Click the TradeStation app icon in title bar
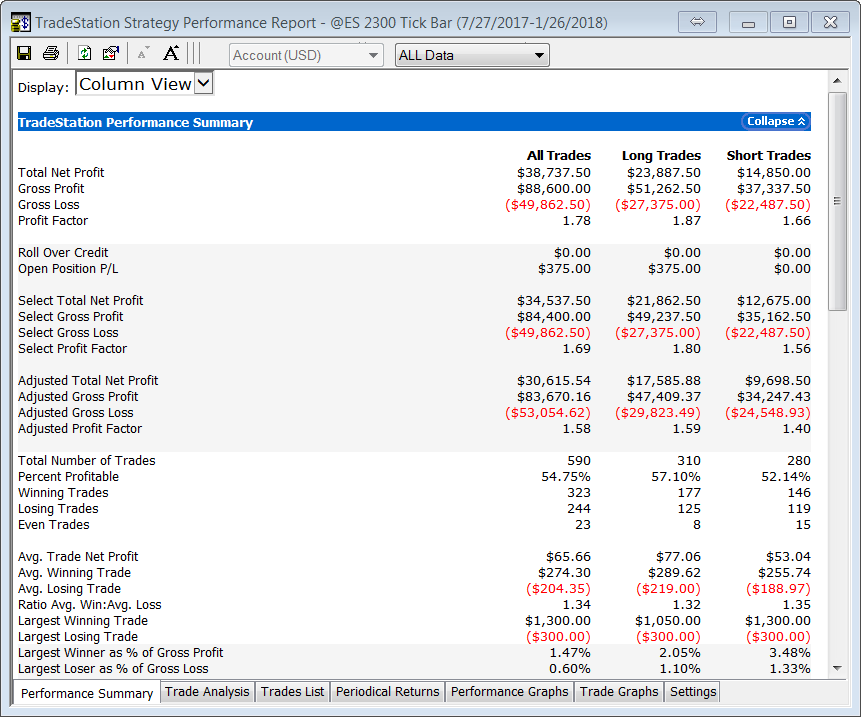This screenshot has height=717, width=861. [x=19, y=22]
